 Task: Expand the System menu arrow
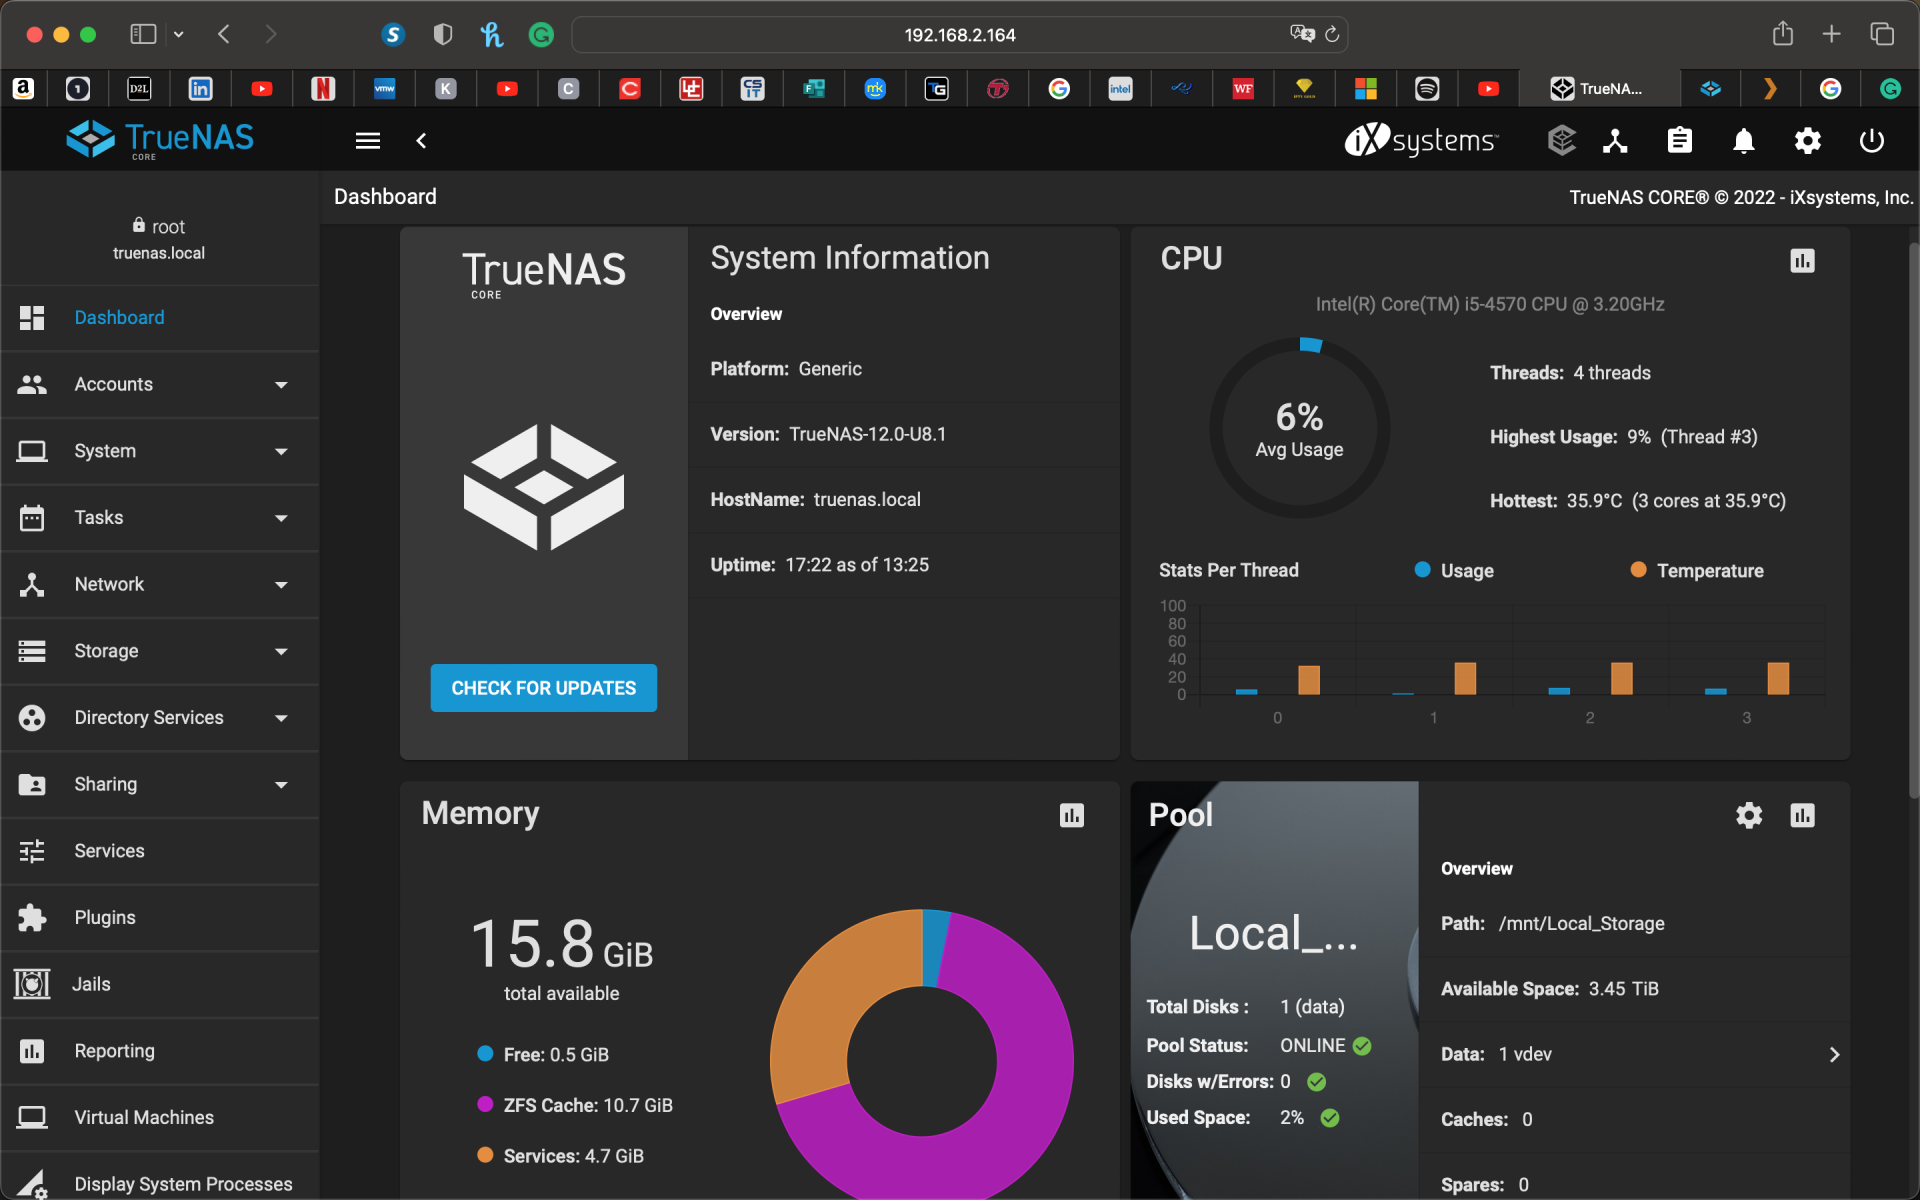pyautogui.click(x=281, y=452)
